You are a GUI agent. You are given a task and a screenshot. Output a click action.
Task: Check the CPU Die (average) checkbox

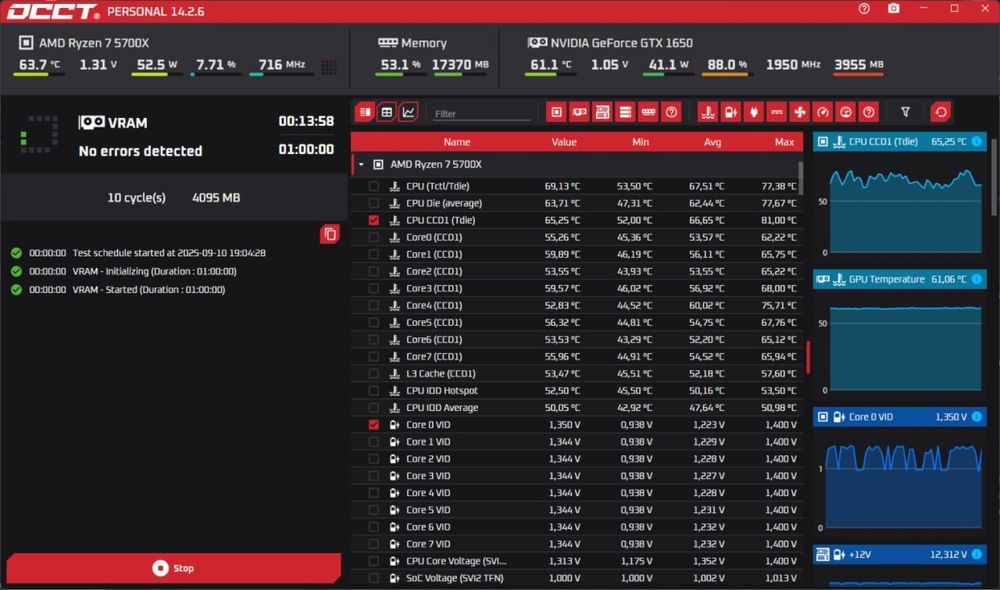(x=374, y=203)
